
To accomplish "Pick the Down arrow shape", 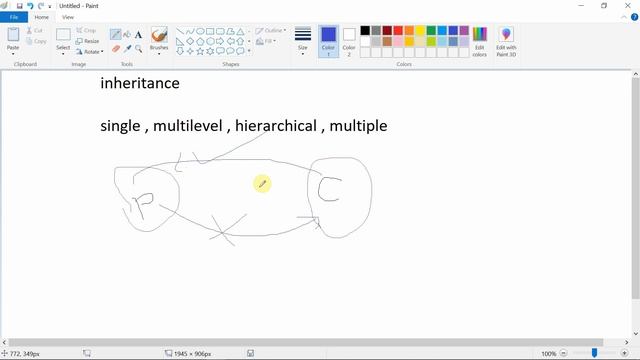I will tap(180, 51).
